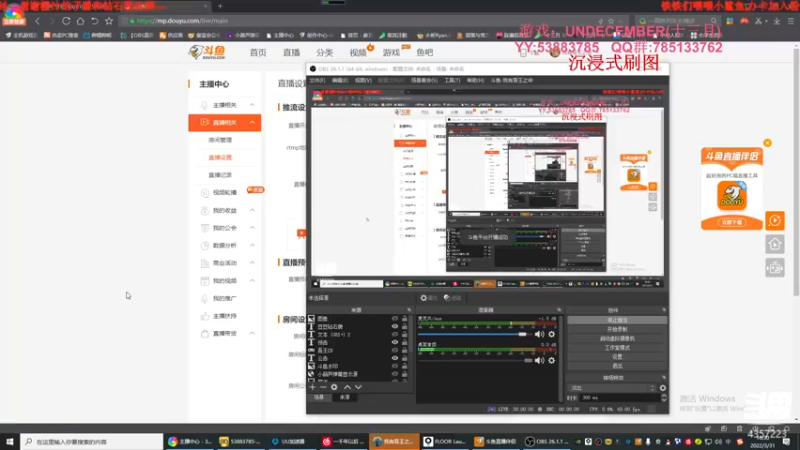Open the 视频 navigation tab

coord(358,53)
